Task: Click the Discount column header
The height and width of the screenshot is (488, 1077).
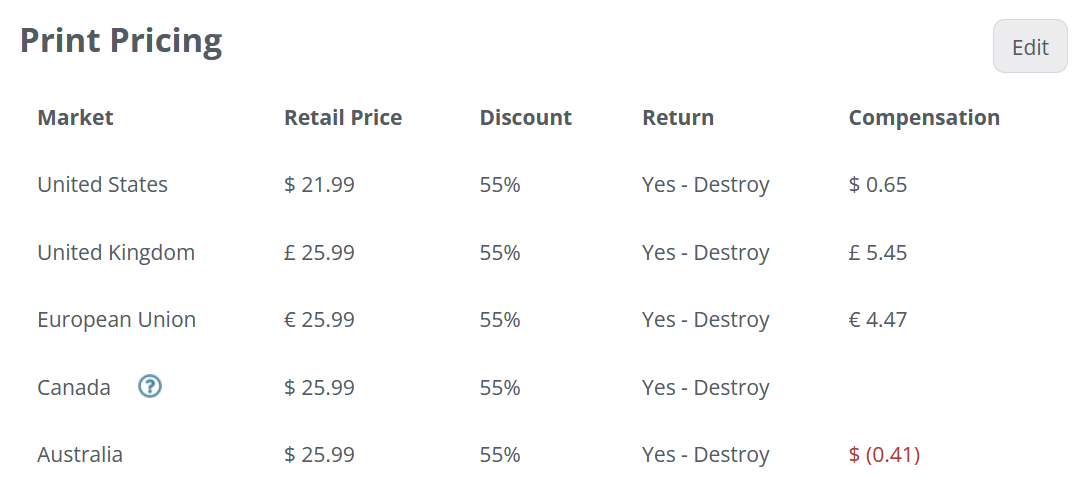Action: [525, 118]
